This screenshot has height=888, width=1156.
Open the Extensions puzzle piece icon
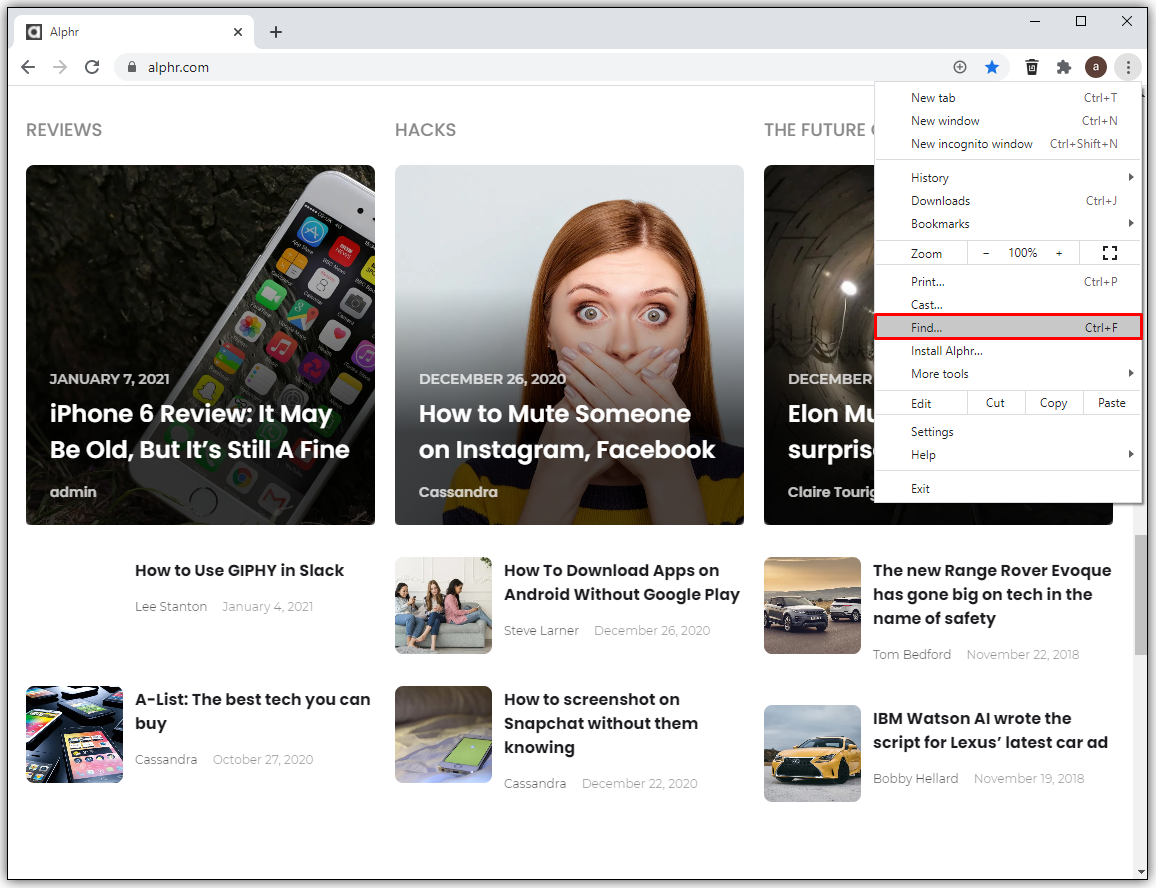(1064, 67)
